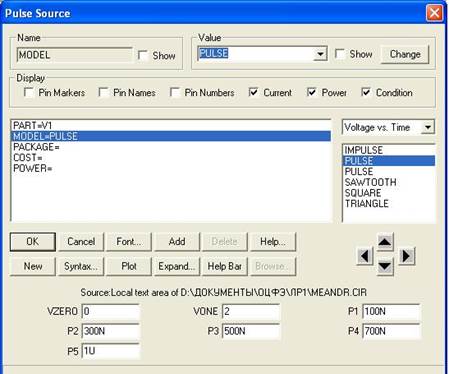Click the Plot button

click(x=129, y=266)
